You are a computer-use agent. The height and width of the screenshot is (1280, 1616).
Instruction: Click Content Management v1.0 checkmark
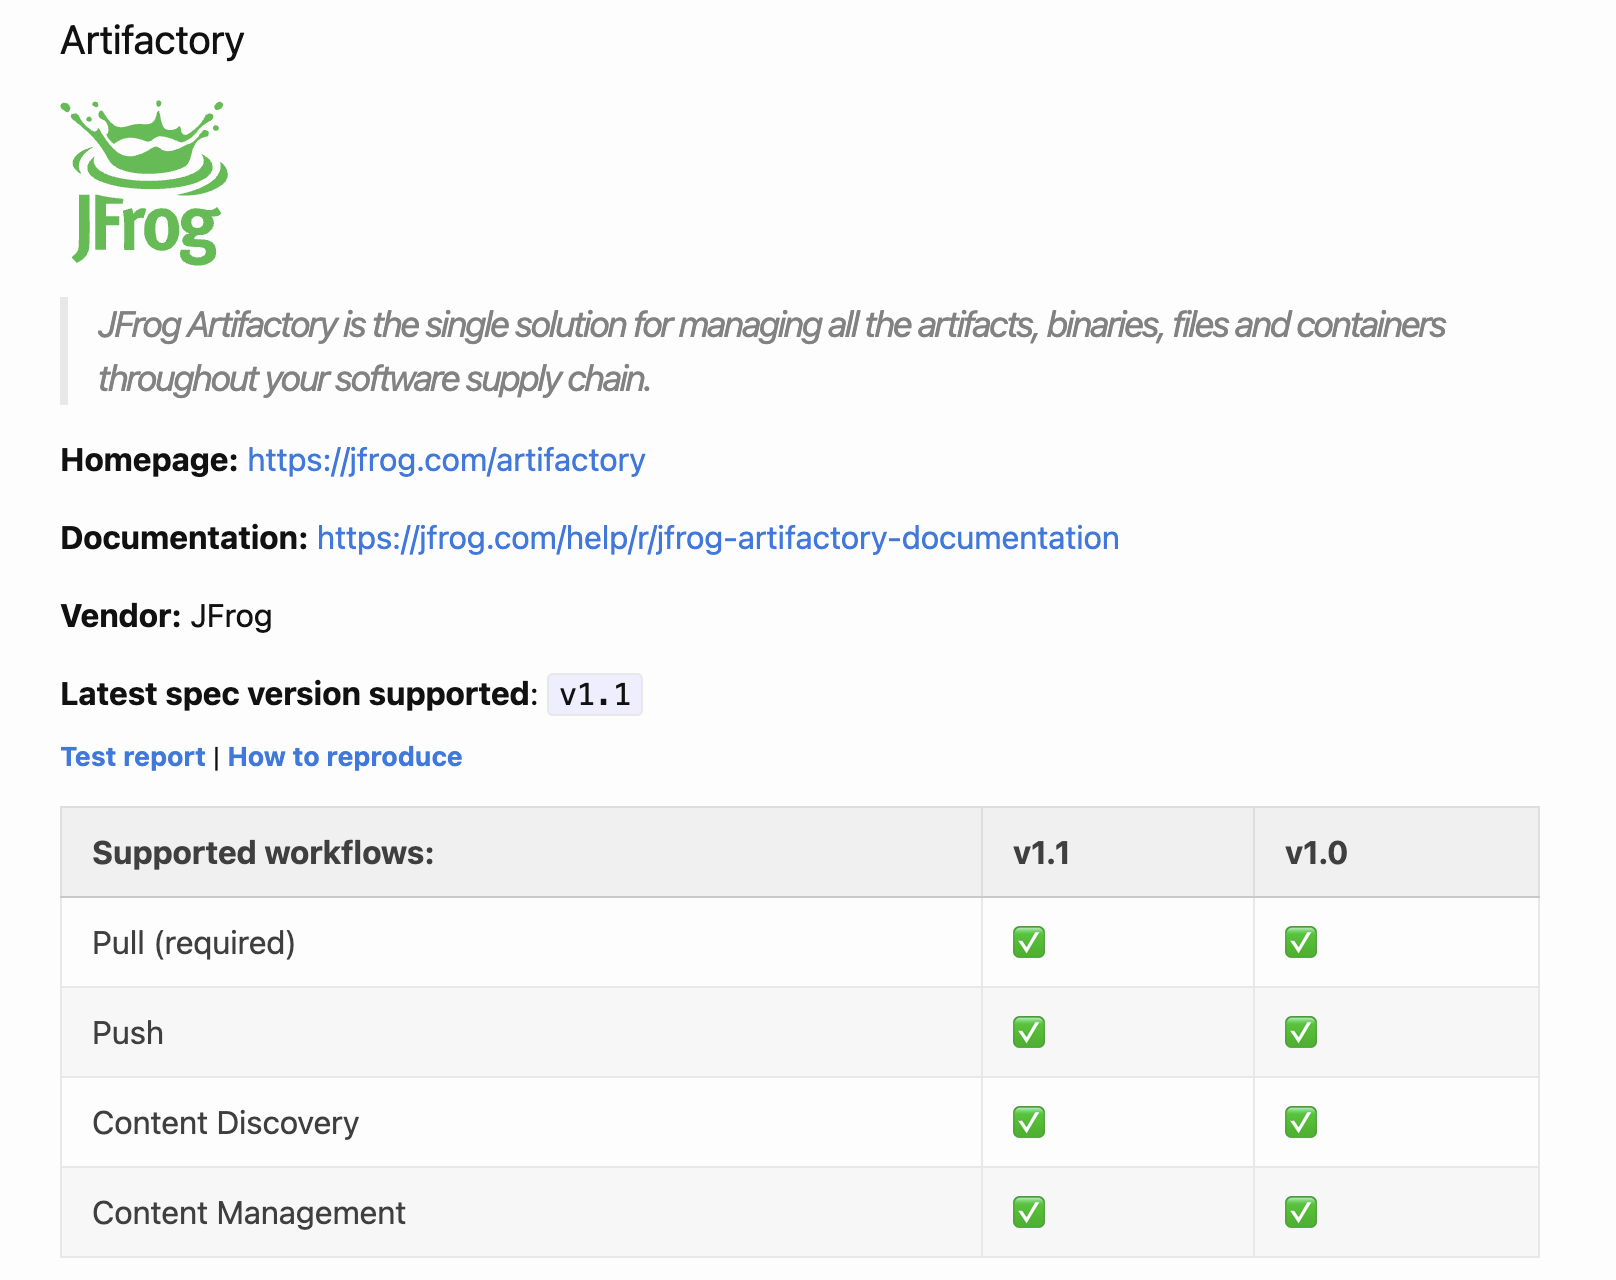pos(1300,1212)
